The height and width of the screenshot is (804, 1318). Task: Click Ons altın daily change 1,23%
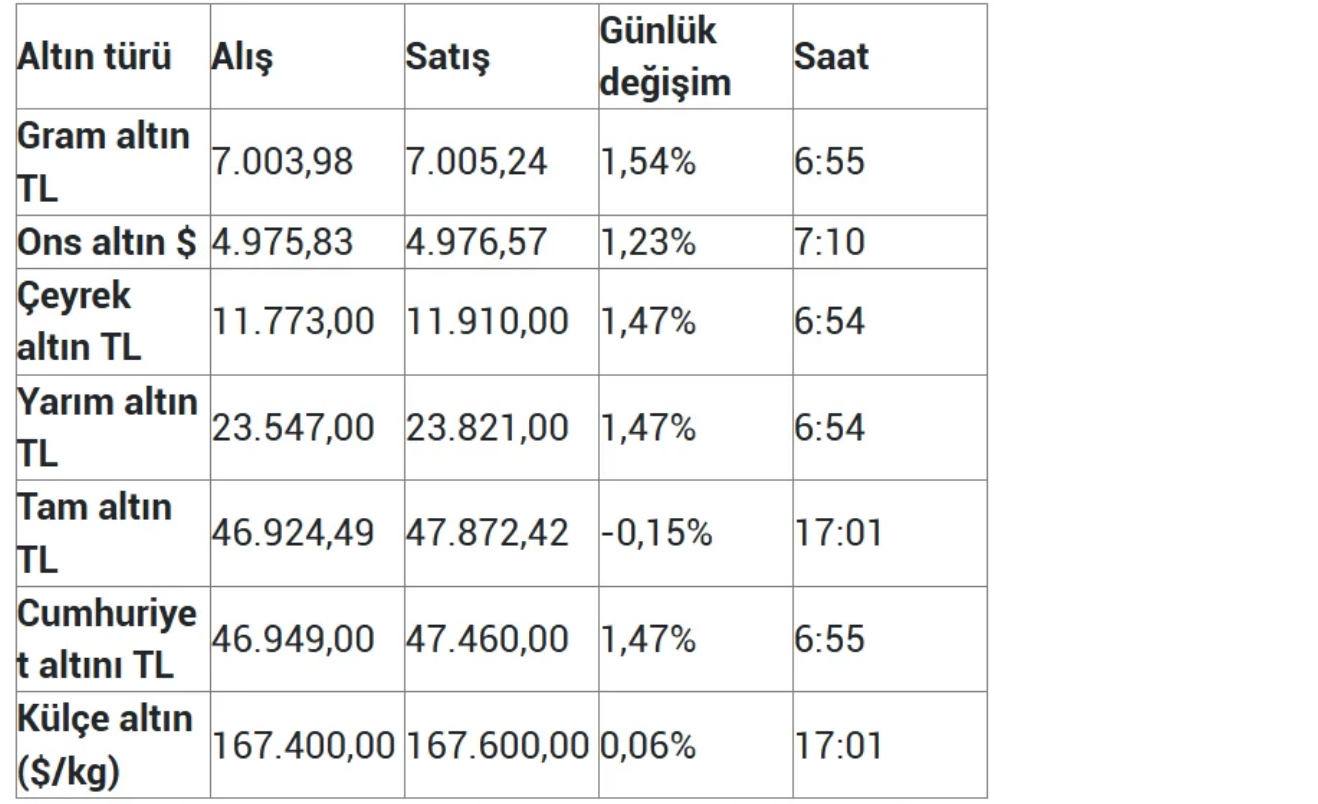click(x=648, y=242)
